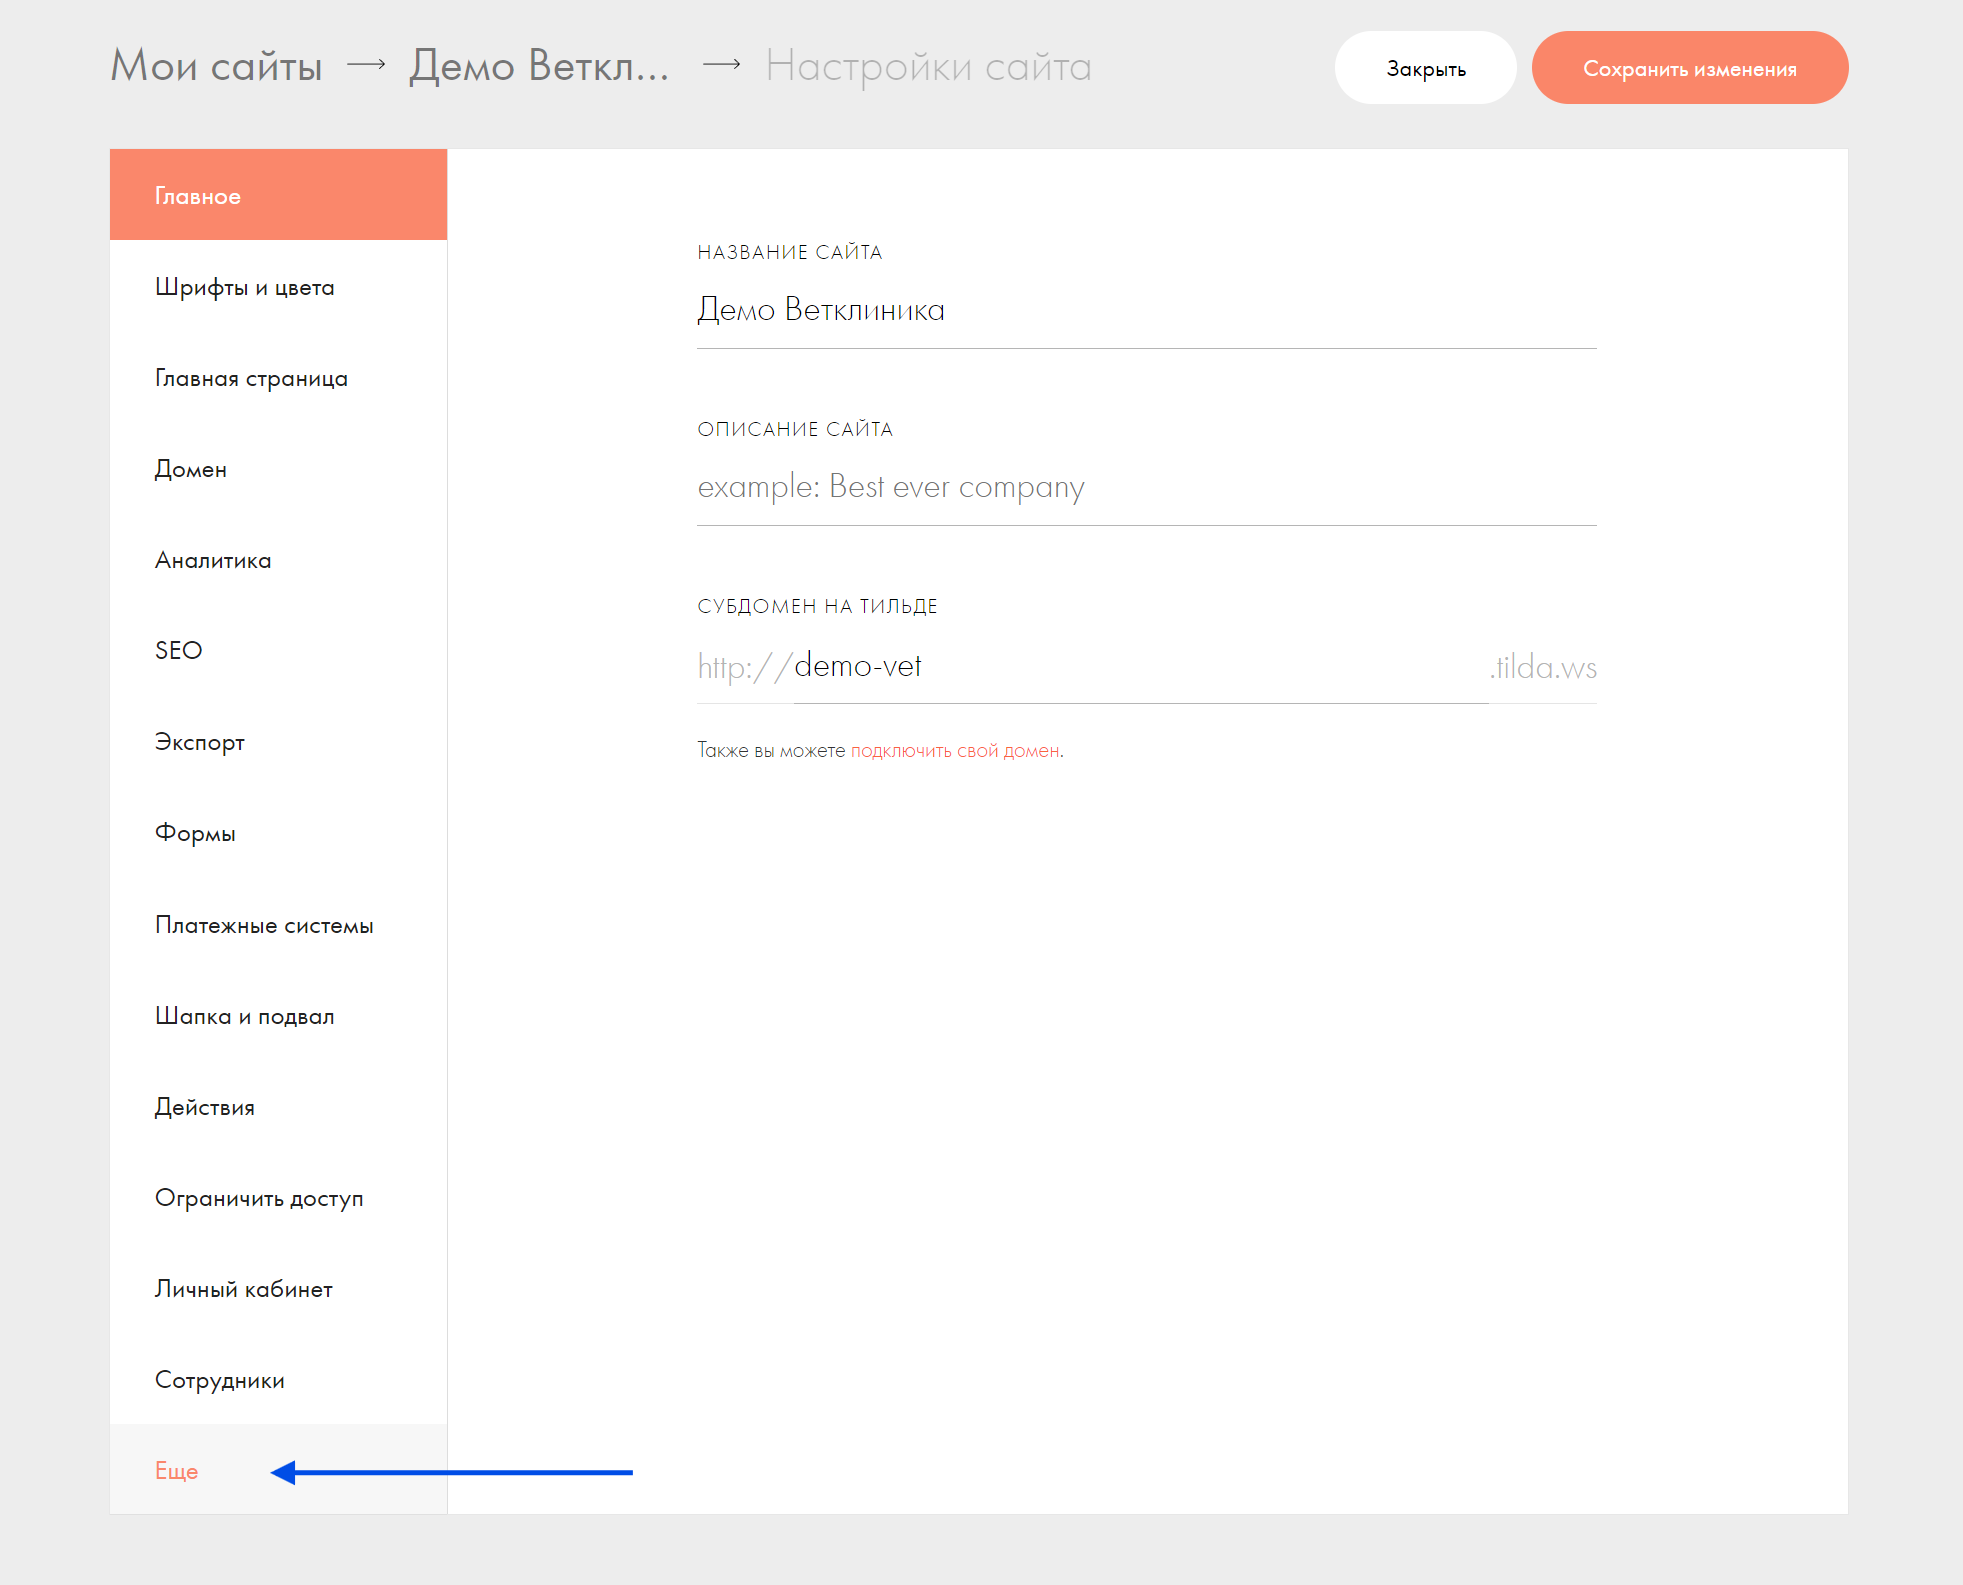This screenshot has height=1585, width=1963.
Task: Open the Аналитика section
Action: click(x=213, y=561)
